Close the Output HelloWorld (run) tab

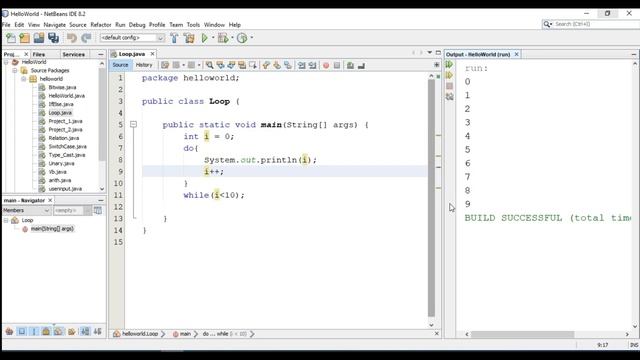pos(516,54)
